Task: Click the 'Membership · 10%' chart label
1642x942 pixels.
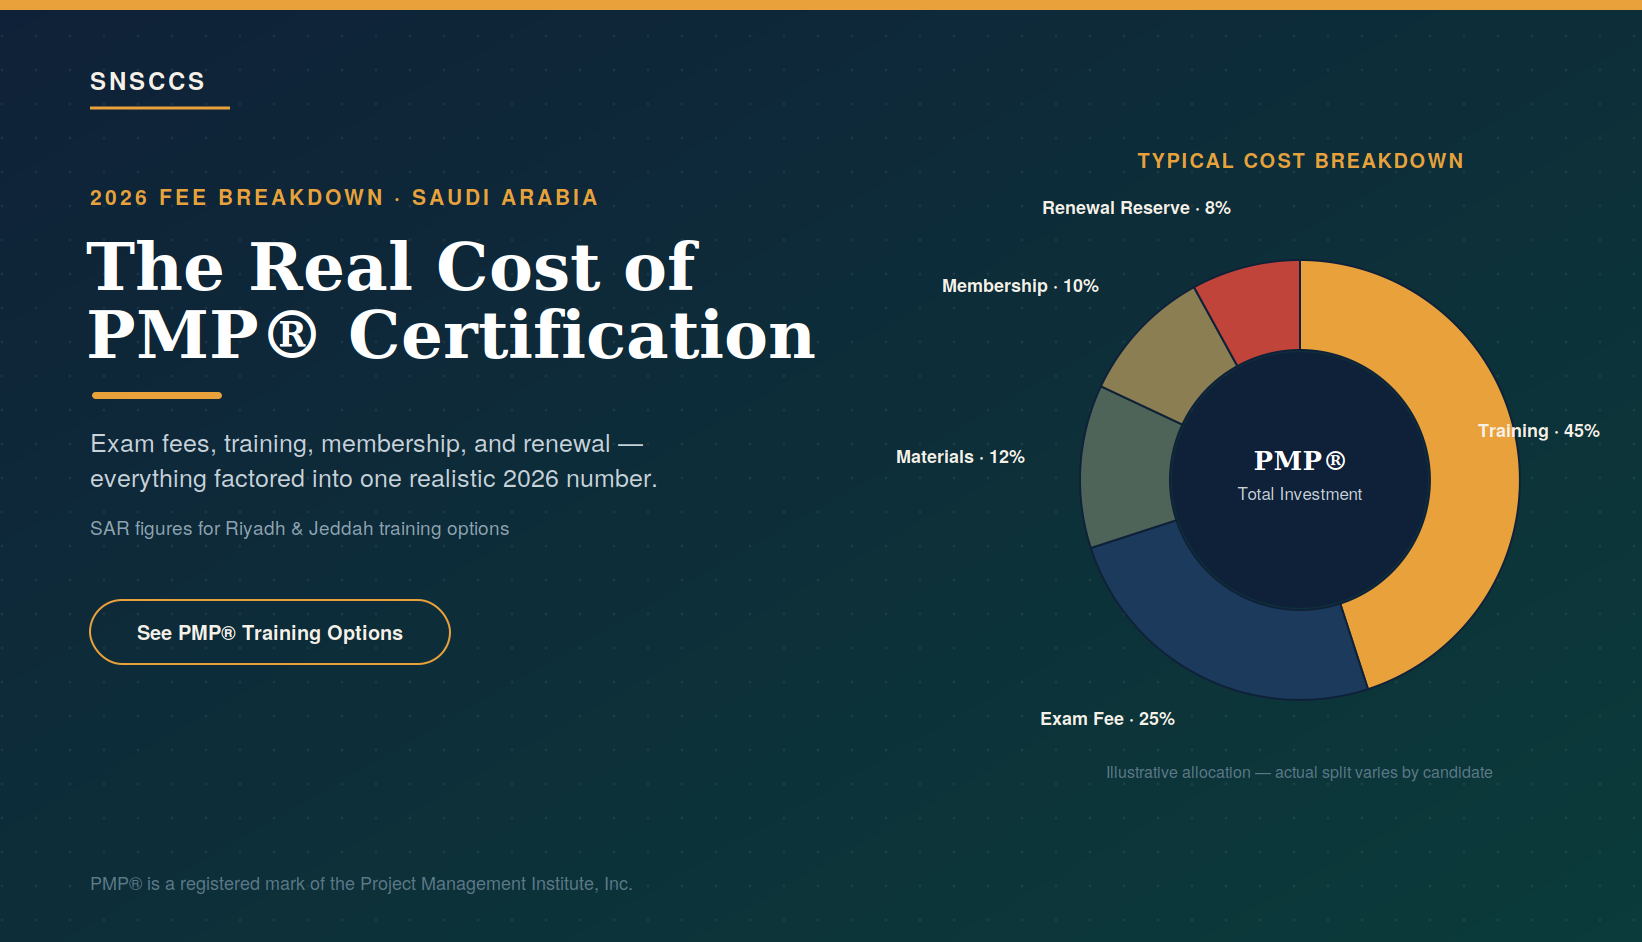Action: tap(1020, 286)
